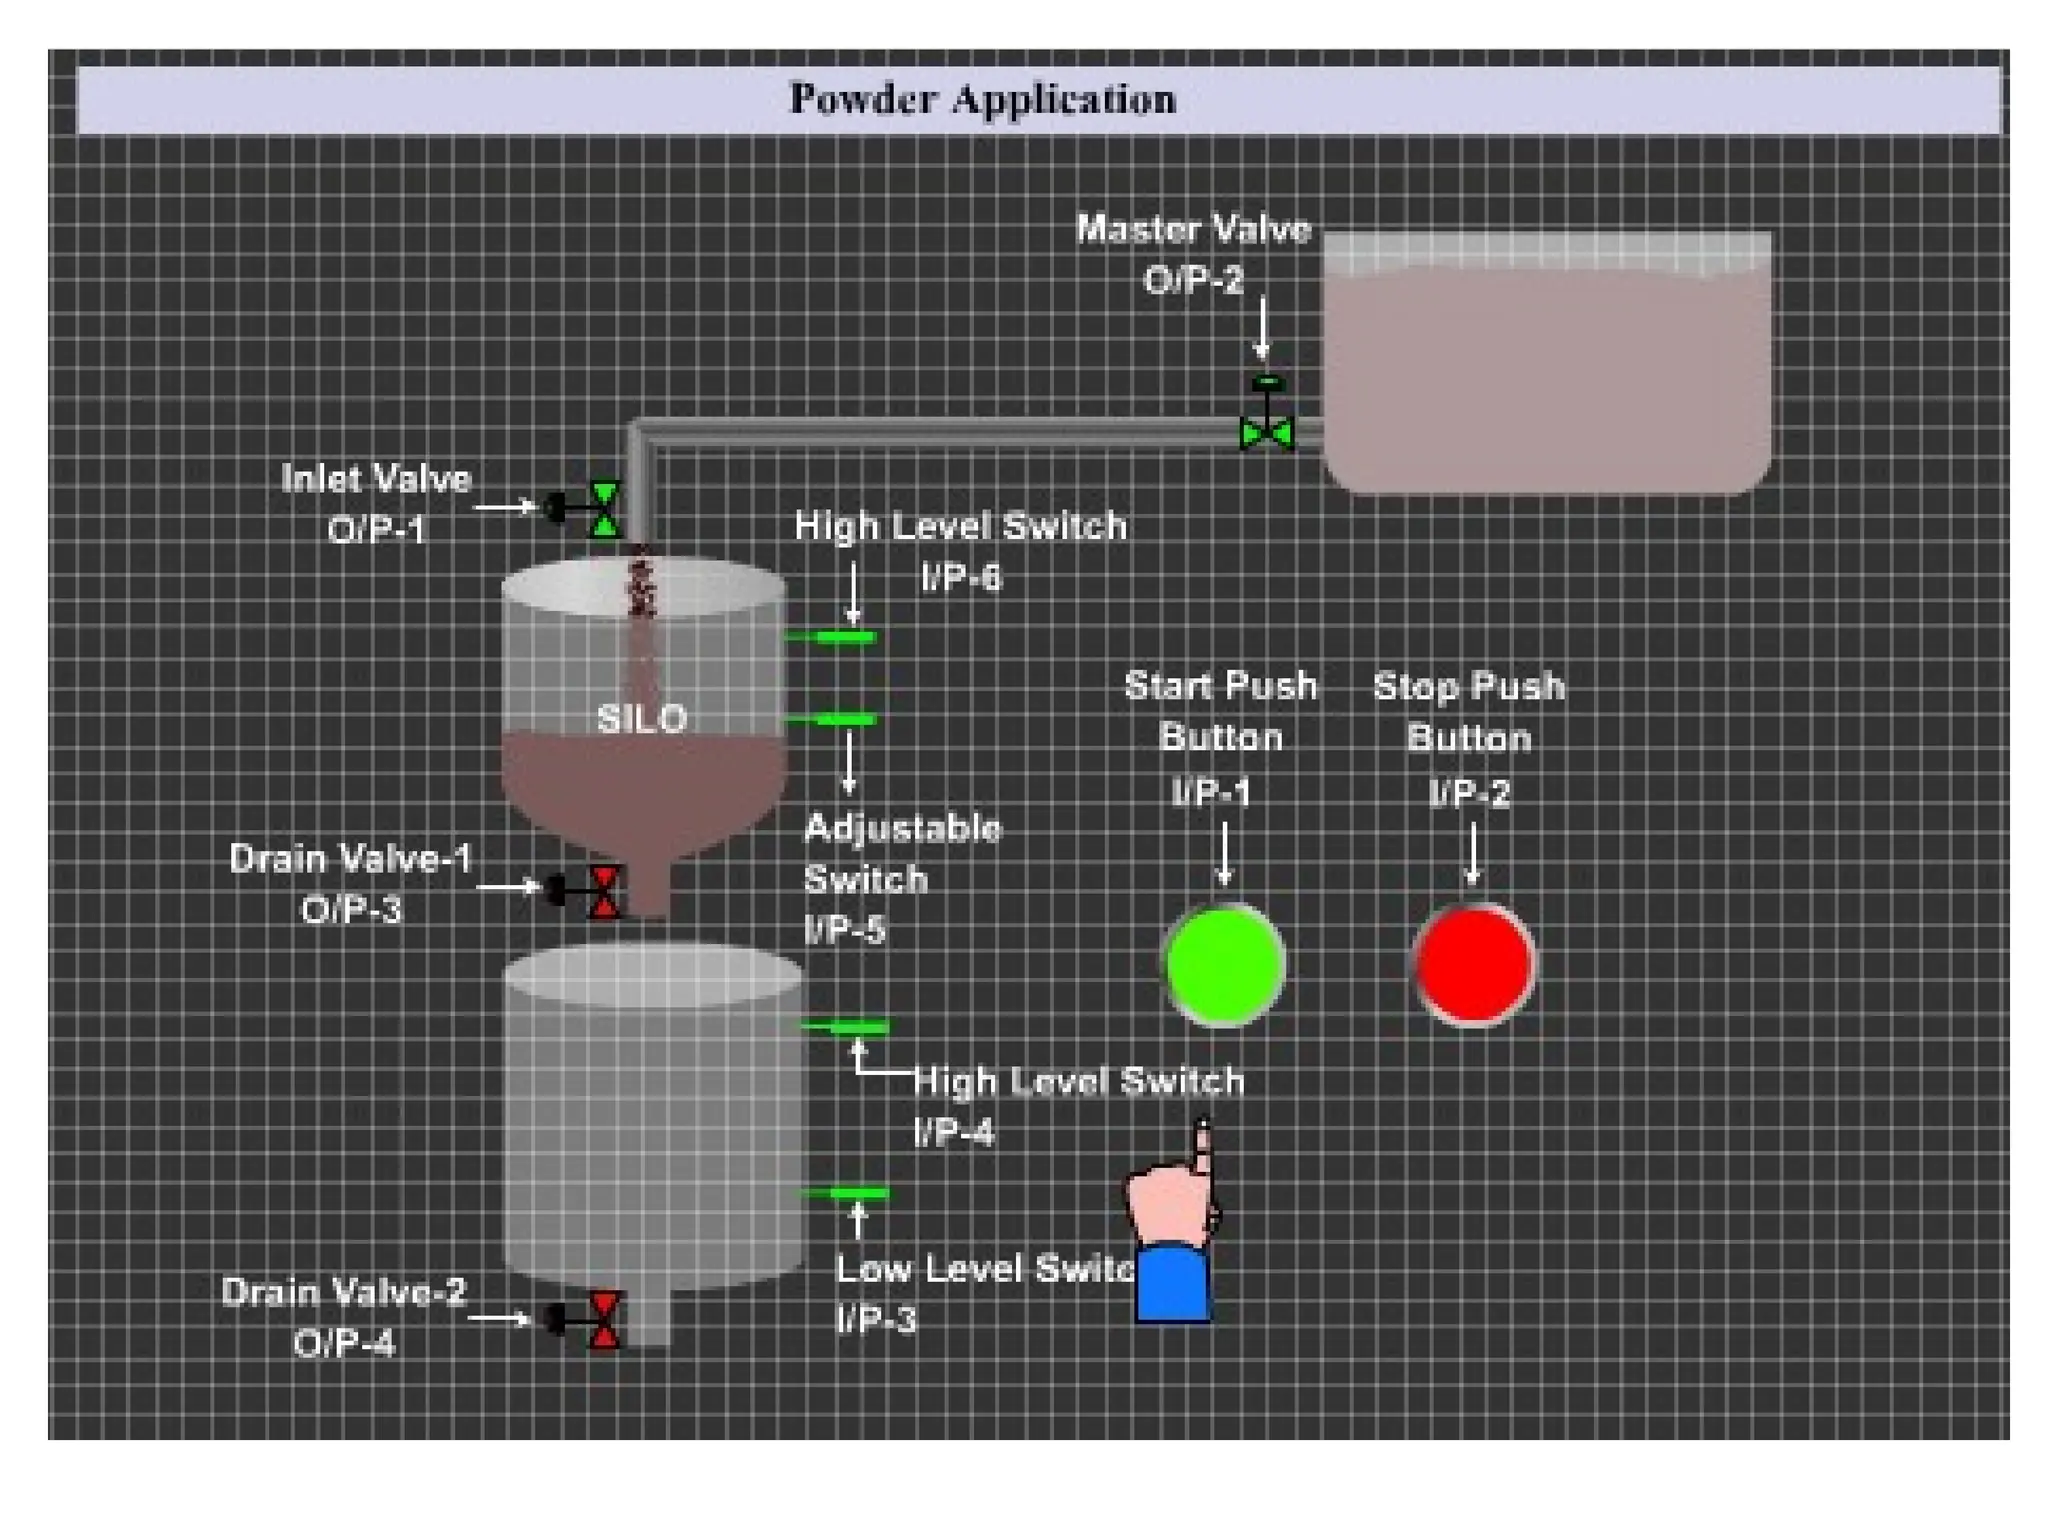
Task: Toggle the silo High Level Switch I/P-6
Action: tap(845, 637)
